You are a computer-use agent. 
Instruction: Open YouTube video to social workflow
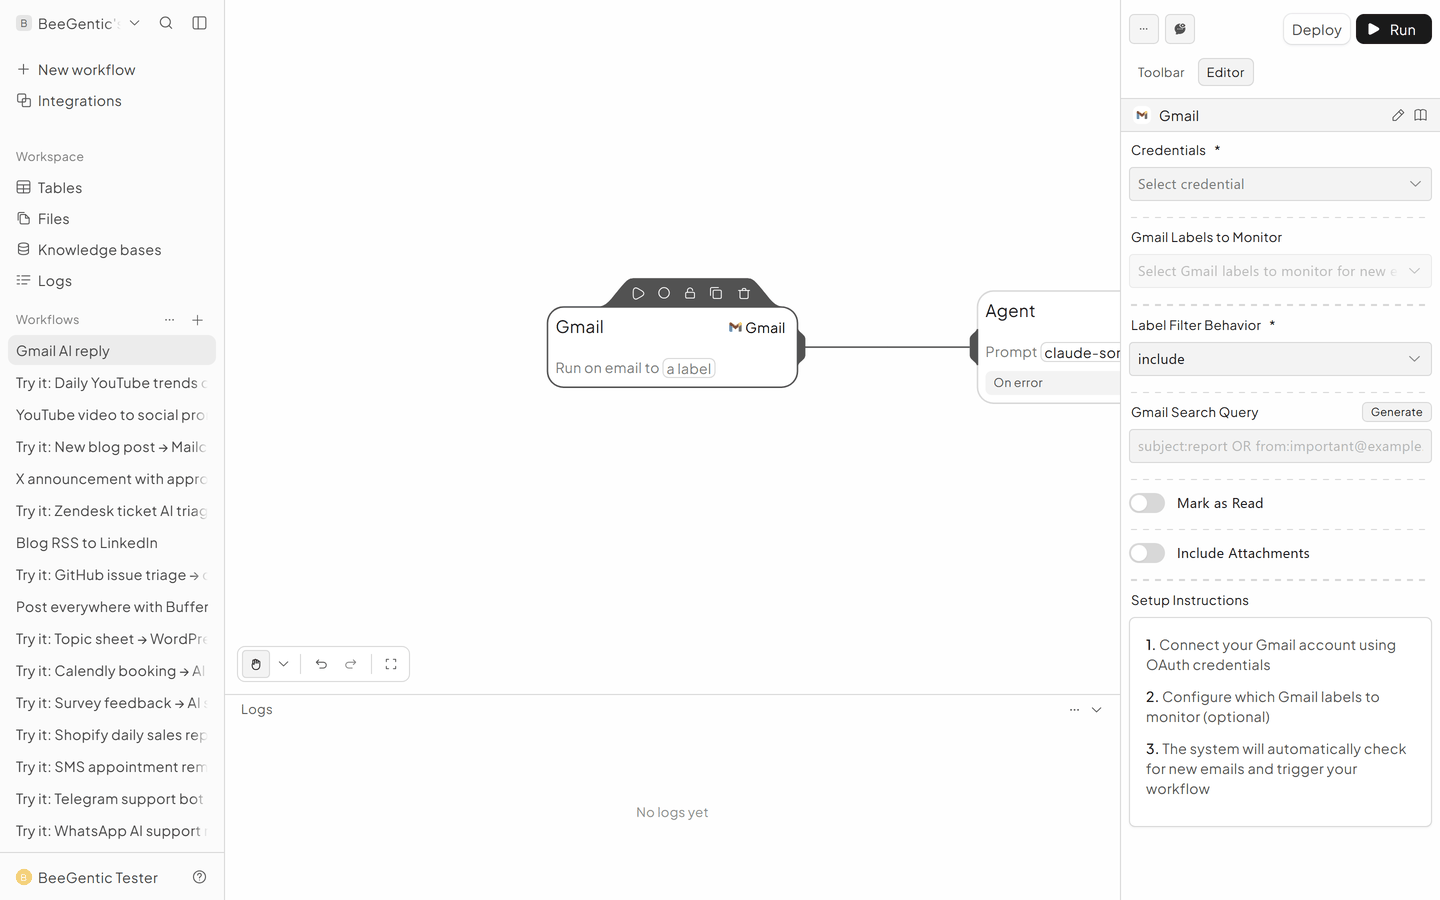(112, 415)
